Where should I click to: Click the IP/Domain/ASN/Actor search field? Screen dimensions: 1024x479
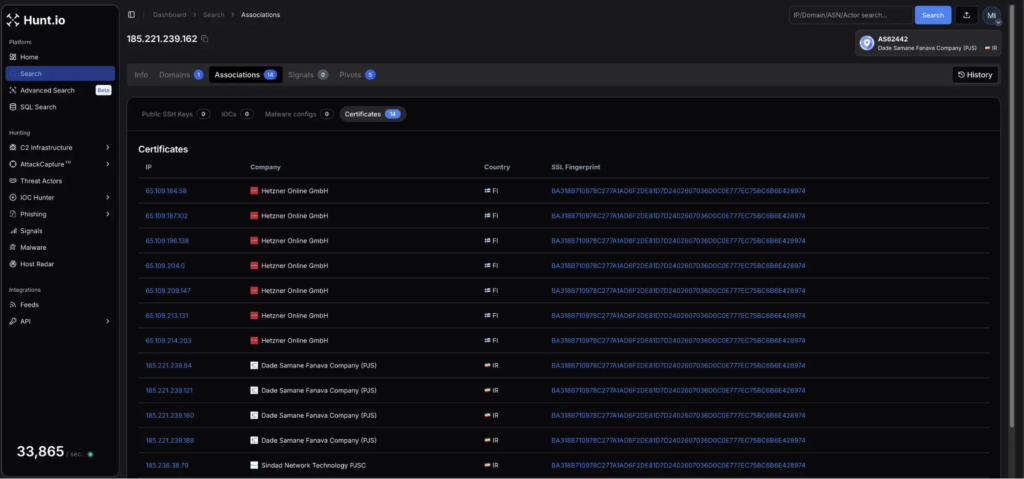pyautogui.click(x=849, y=15)
